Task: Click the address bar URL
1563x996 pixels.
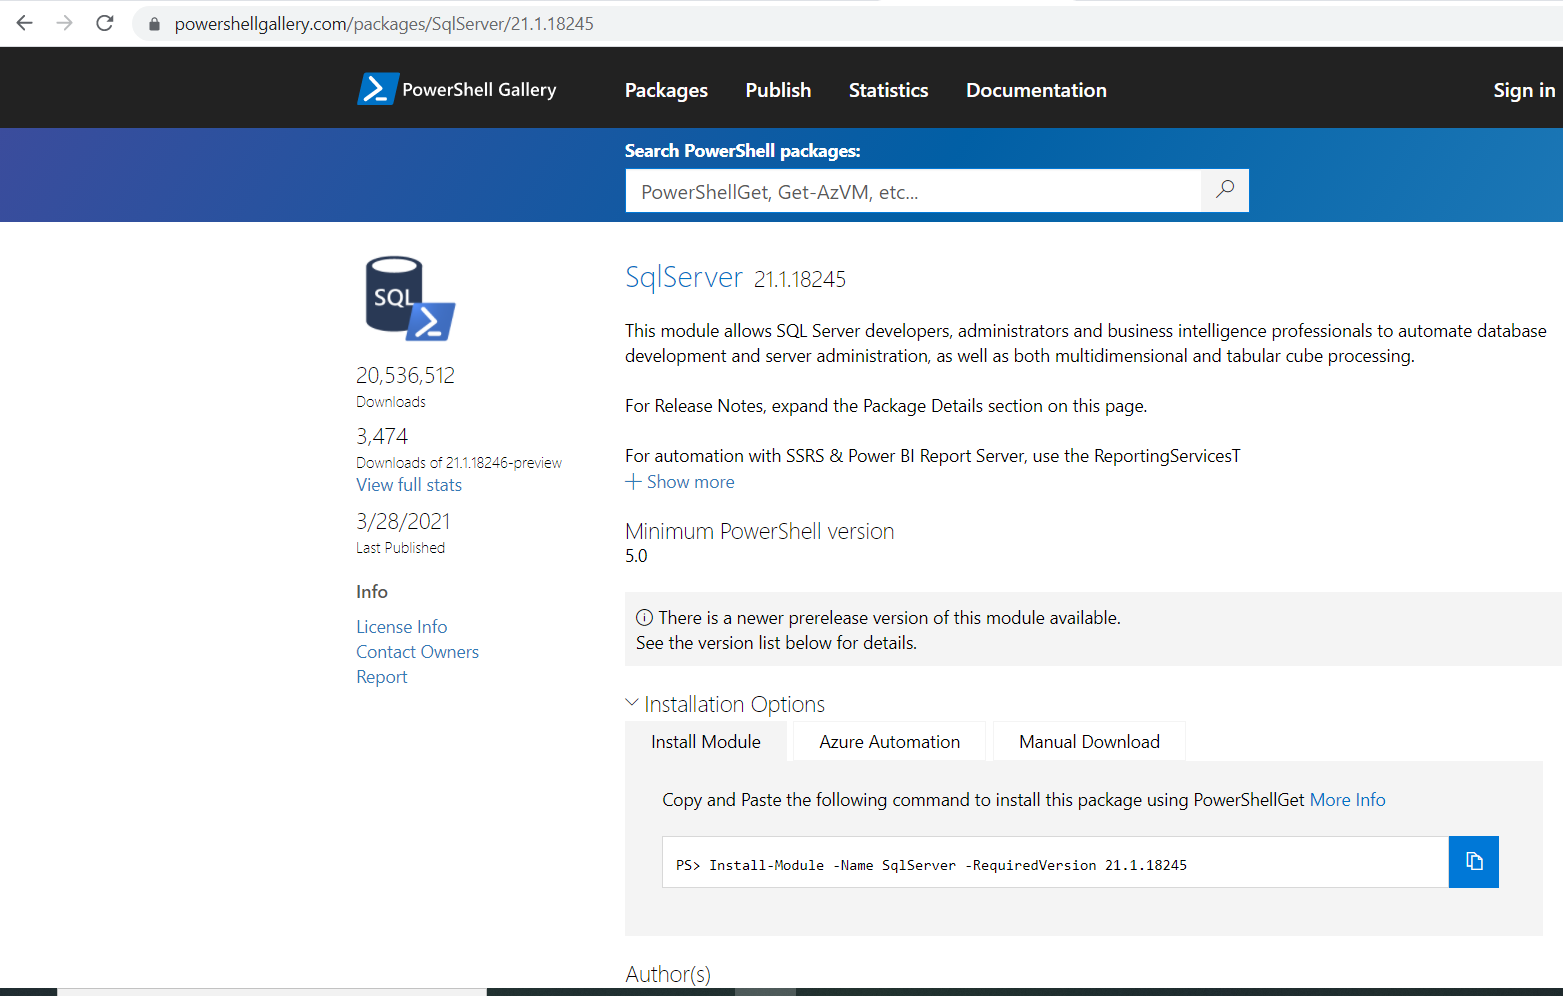Action: click(384, 24)
